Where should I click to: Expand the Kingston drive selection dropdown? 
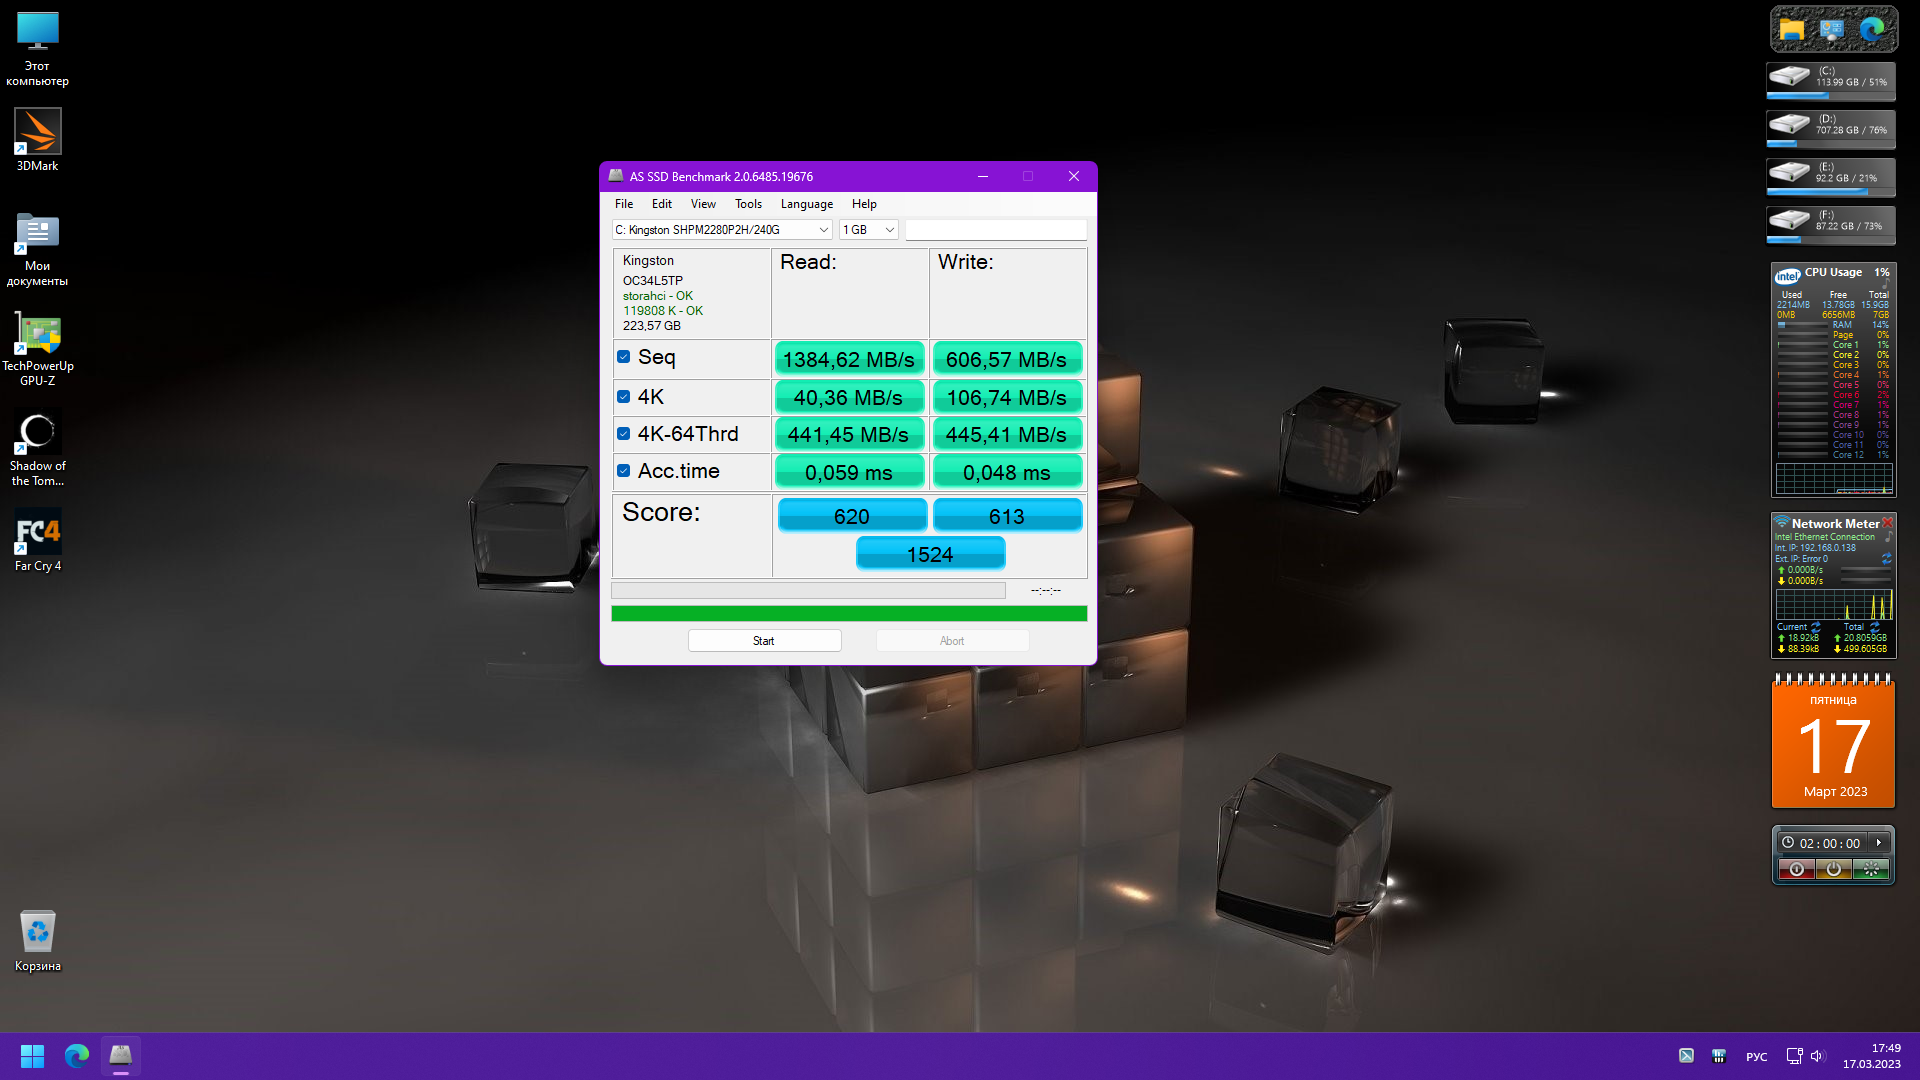tap(823, 230)
